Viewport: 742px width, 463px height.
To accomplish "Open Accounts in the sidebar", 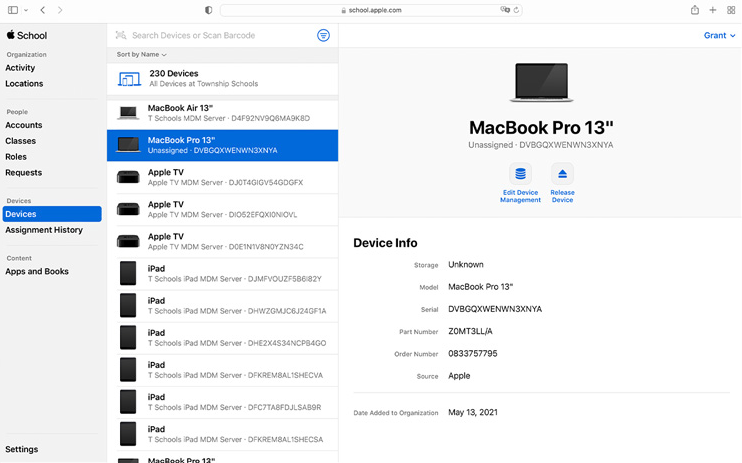I will point(24,125).
